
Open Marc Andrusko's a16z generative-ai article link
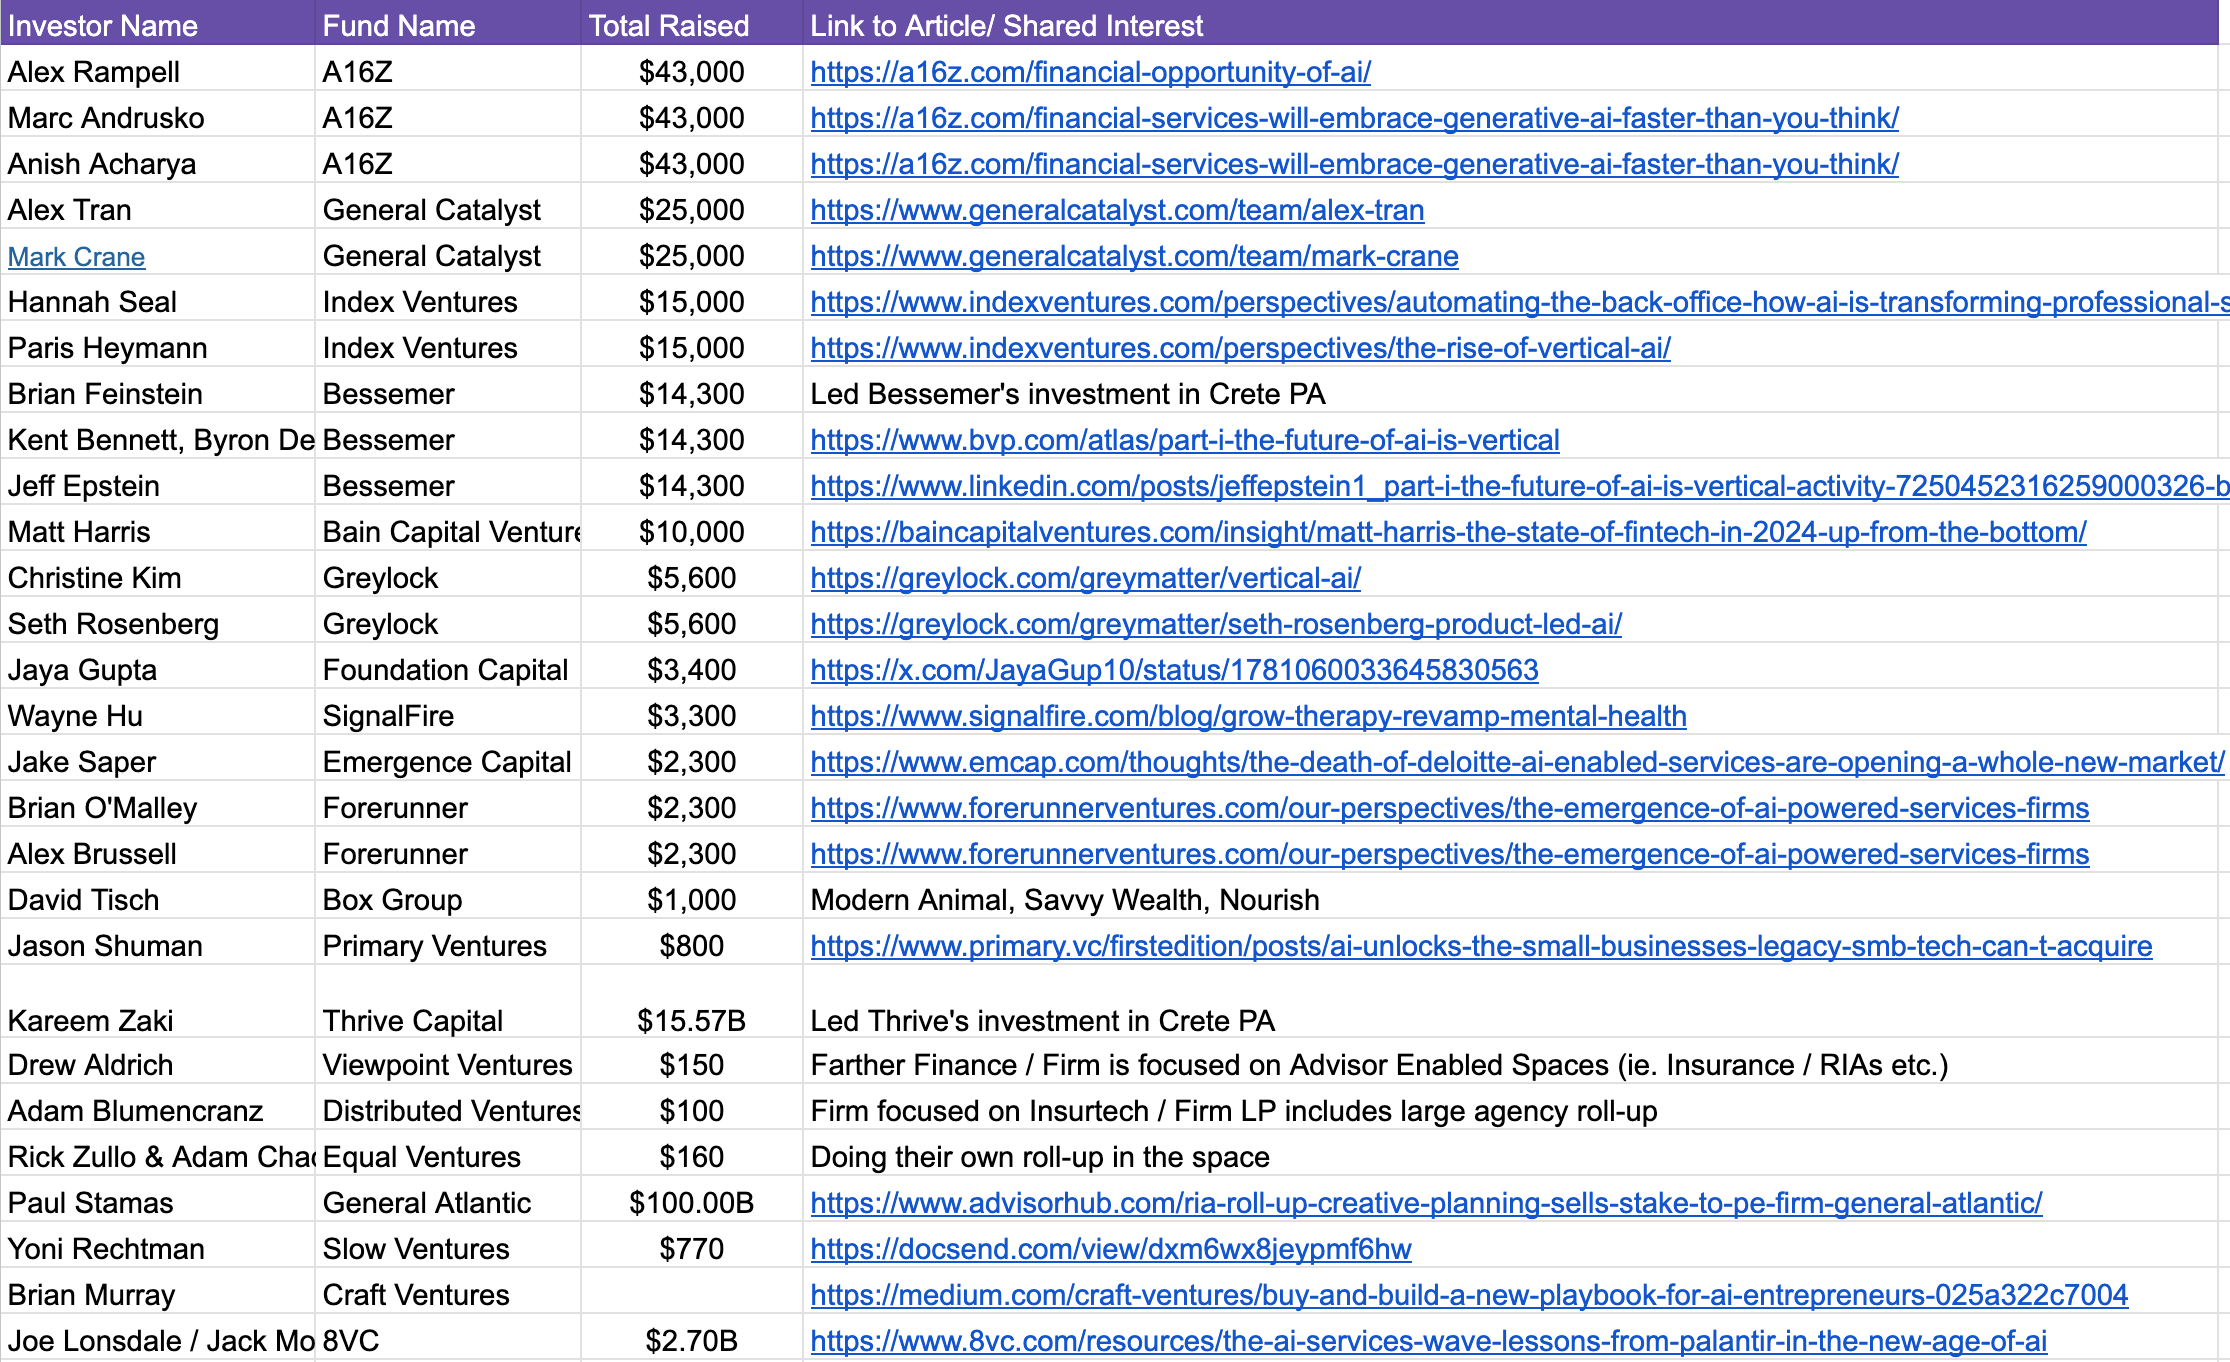1354,118
